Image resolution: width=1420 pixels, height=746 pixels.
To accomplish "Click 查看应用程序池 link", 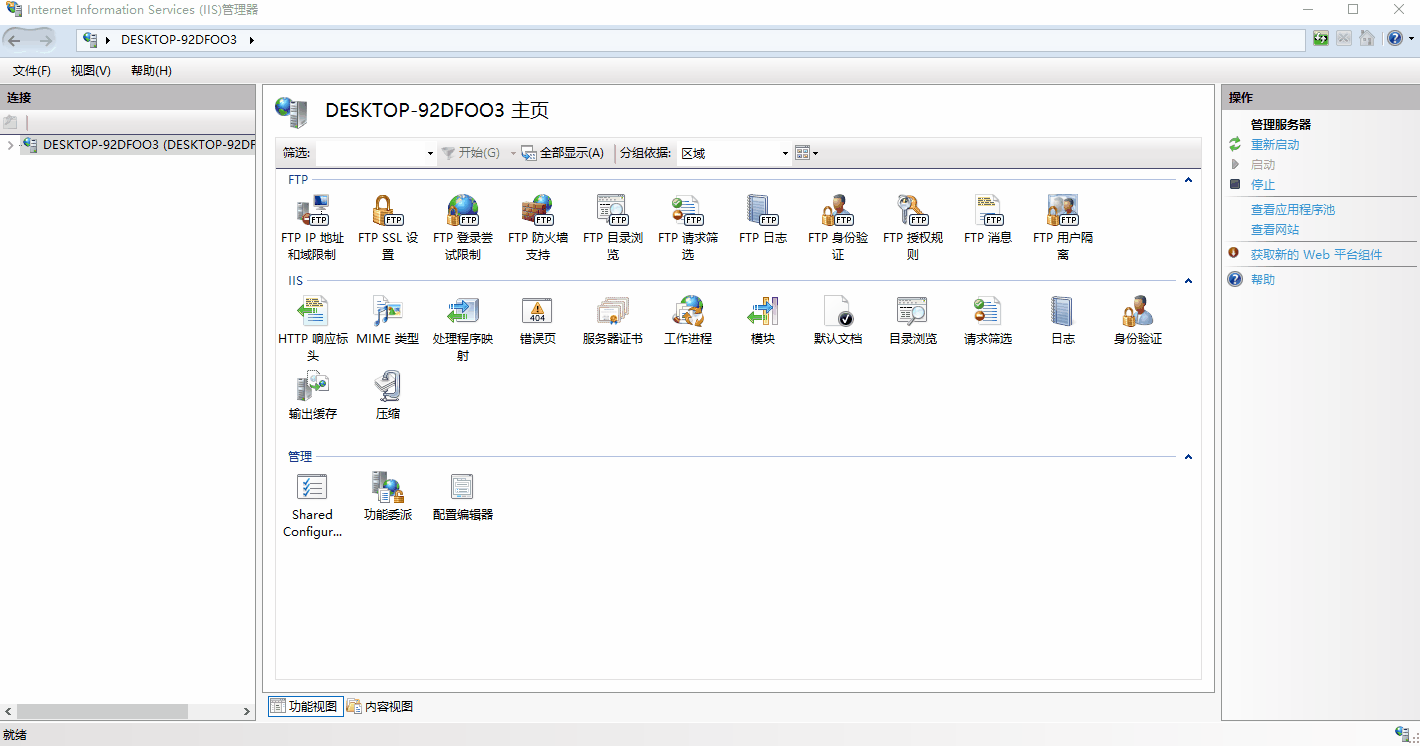I will tap(1293, 210).
